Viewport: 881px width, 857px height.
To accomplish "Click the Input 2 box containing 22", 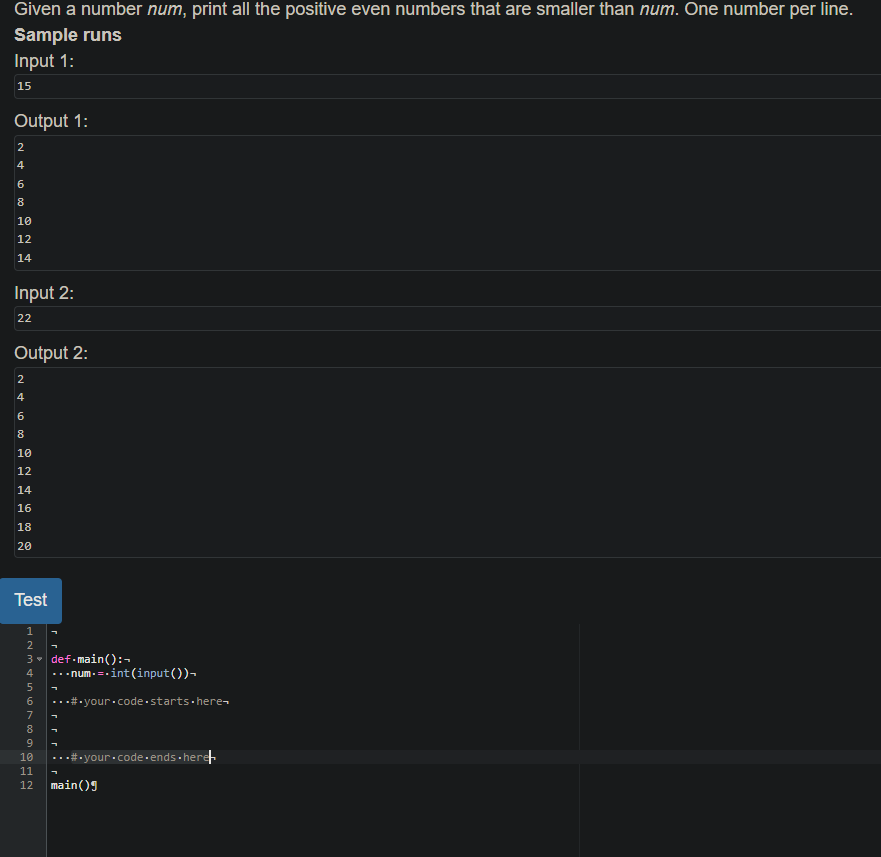I will click(x=447, y=319).
